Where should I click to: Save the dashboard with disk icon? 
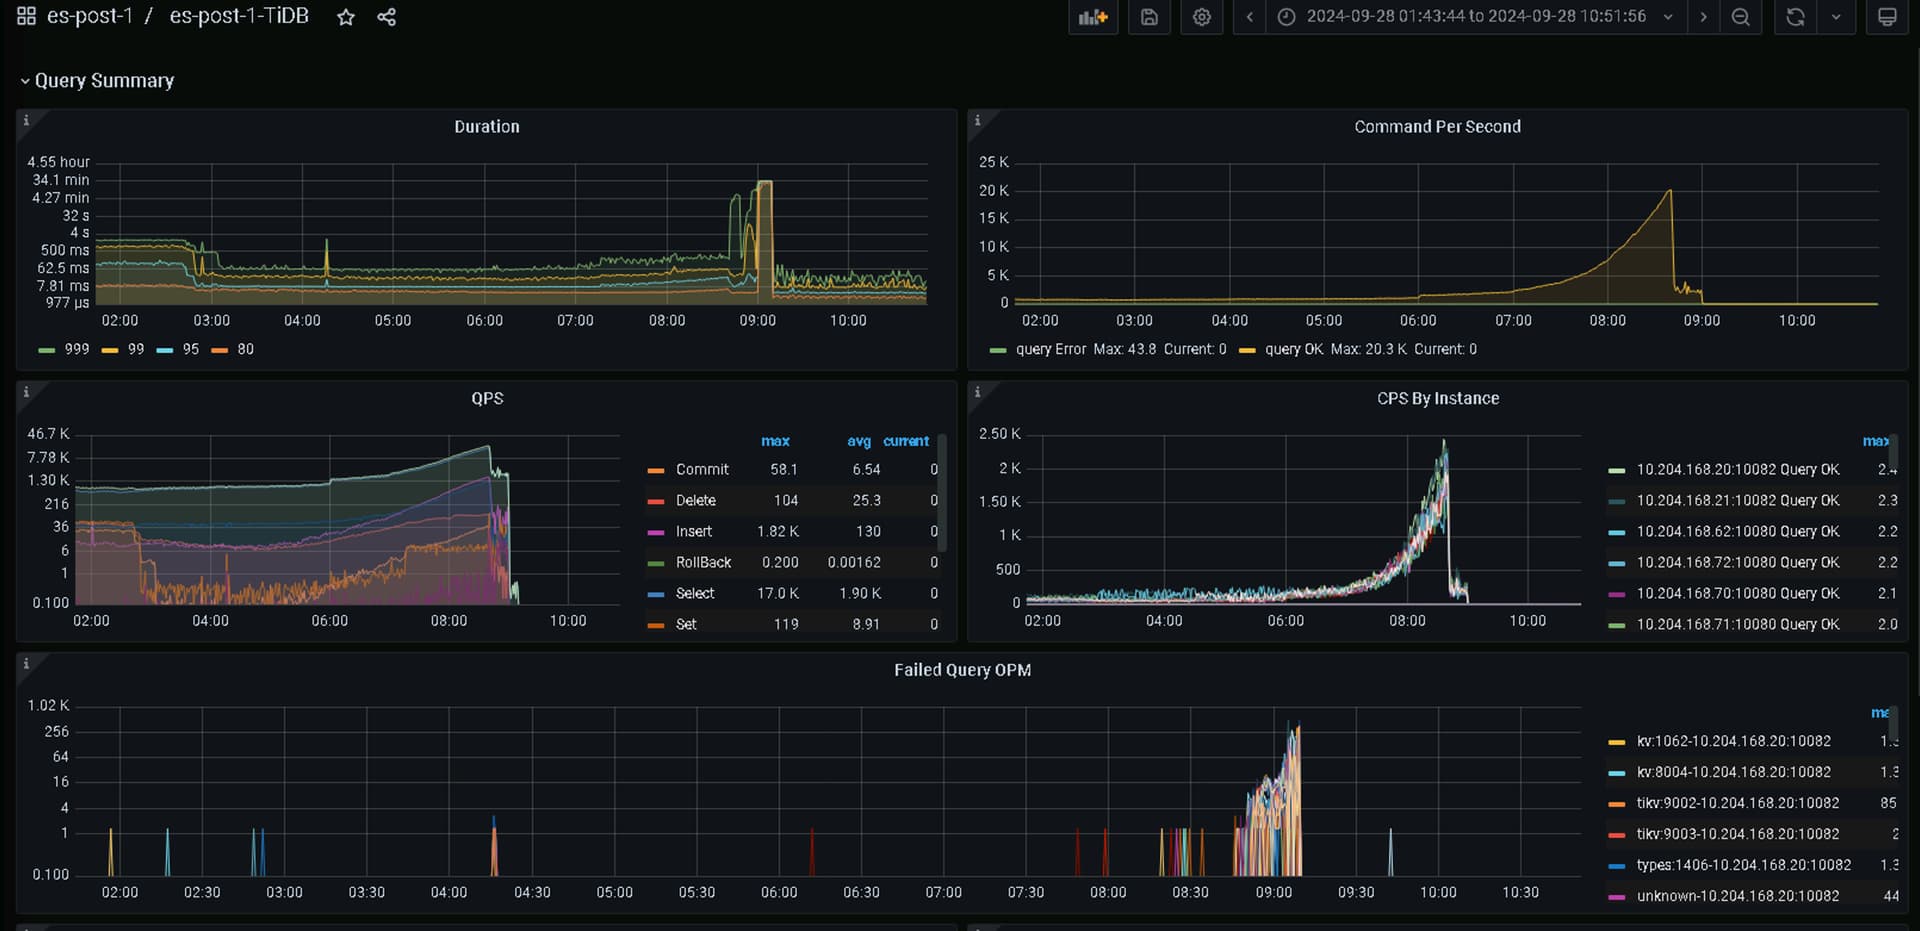click(x=1149, y=17)
